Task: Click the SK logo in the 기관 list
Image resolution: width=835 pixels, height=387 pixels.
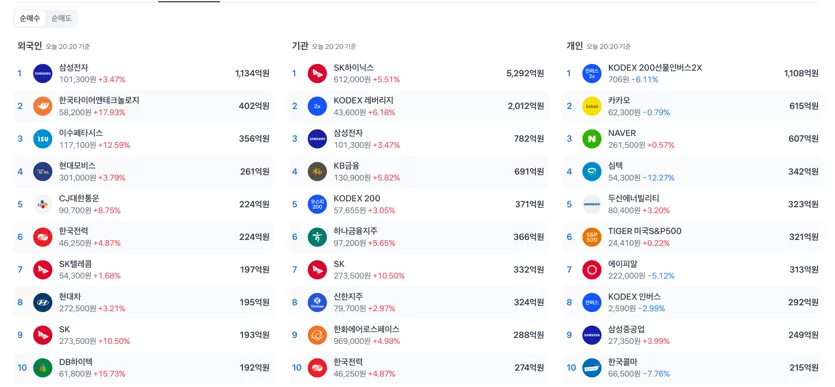Action: [x=317, y=270]
